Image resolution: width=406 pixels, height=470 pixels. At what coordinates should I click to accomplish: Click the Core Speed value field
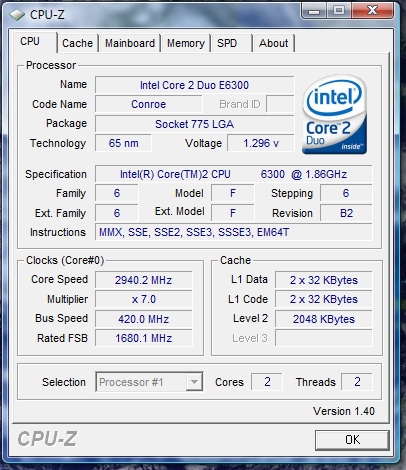coord(144,280)
